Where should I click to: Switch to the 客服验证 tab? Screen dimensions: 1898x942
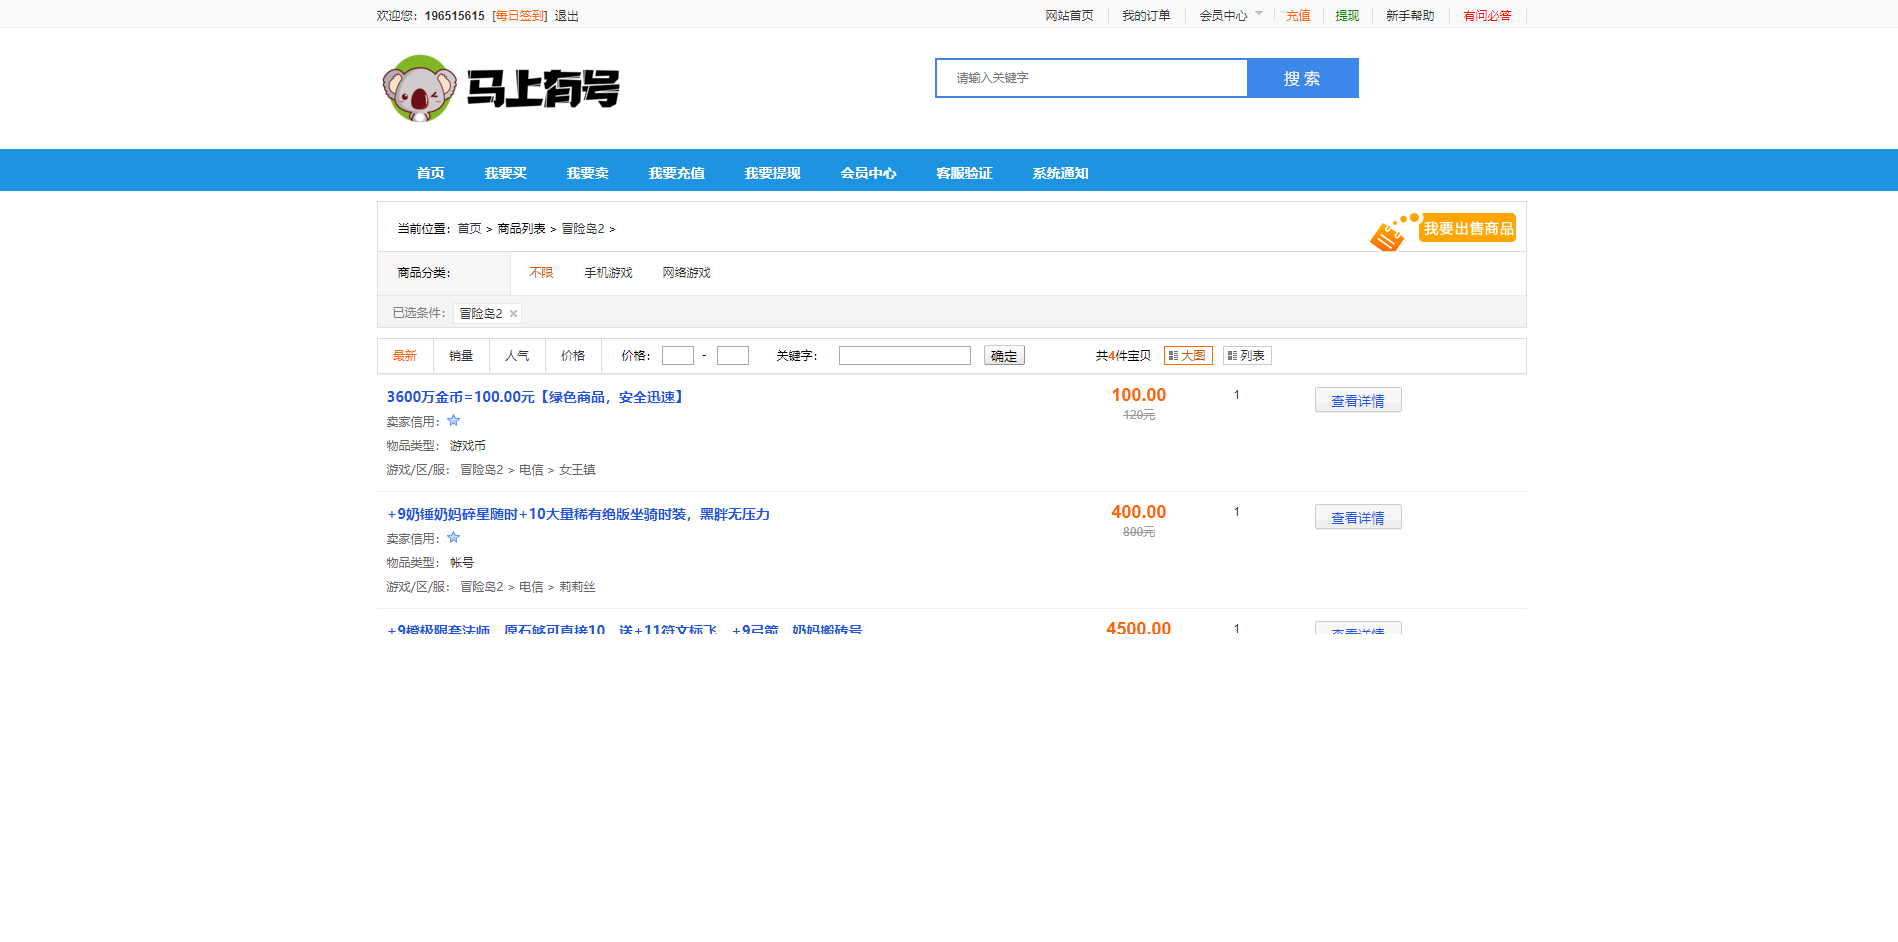(961, 172)
